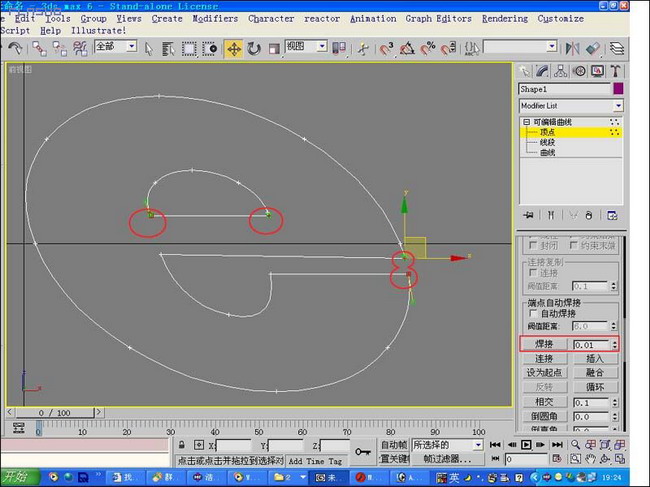650x487 pixels.
Task: Choose the Select Object arrow tool
Action: [x=149, y=49]
